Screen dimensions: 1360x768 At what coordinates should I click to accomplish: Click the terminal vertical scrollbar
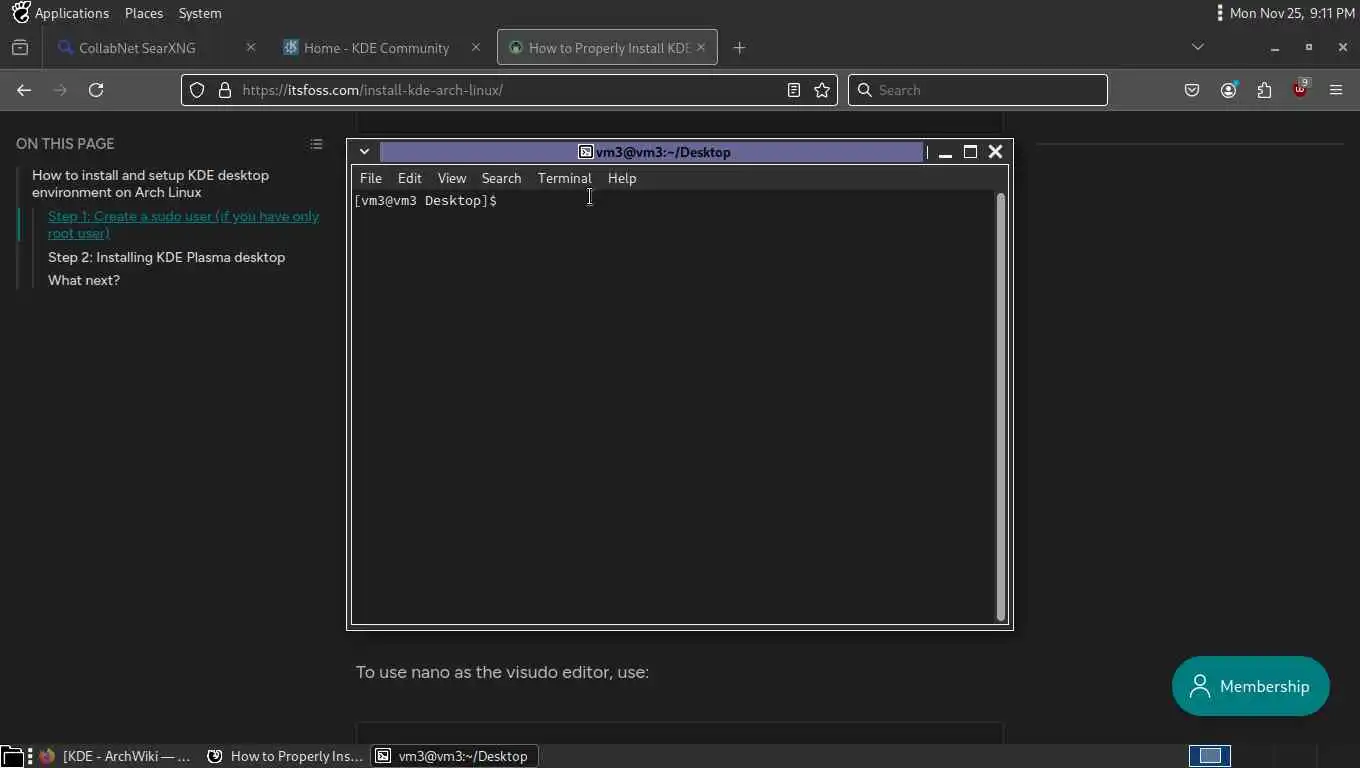(x=1001, y=406)
